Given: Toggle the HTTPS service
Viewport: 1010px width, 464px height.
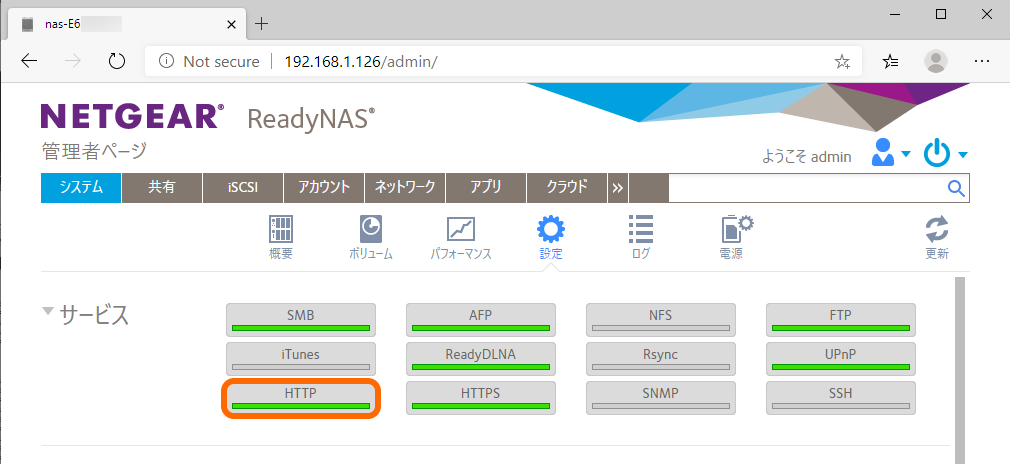Looking at the screenshot, I should 481,398.
